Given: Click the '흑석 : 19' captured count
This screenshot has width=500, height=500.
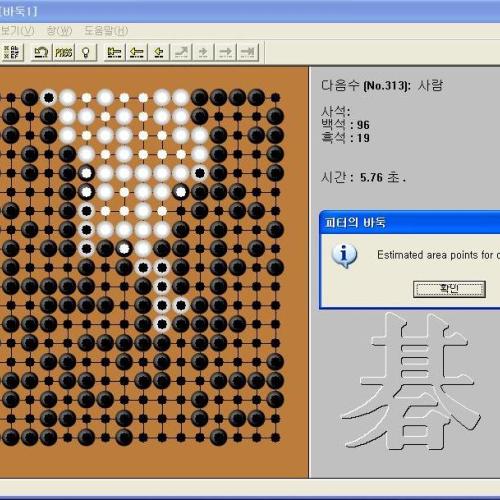Looking at the screenshot, I should [x=345, y=138].
